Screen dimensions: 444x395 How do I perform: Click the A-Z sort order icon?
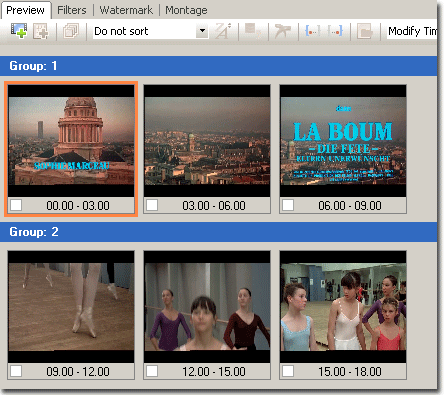pyautogui.click(x=223, y=31)
